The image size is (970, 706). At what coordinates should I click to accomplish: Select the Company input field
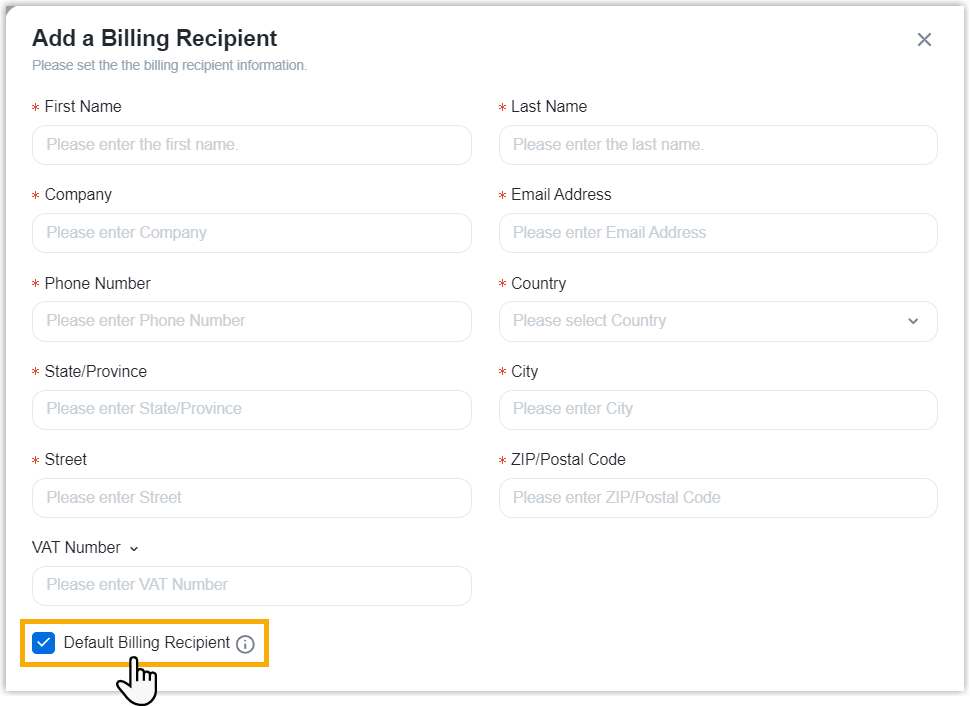coord(251,233)
